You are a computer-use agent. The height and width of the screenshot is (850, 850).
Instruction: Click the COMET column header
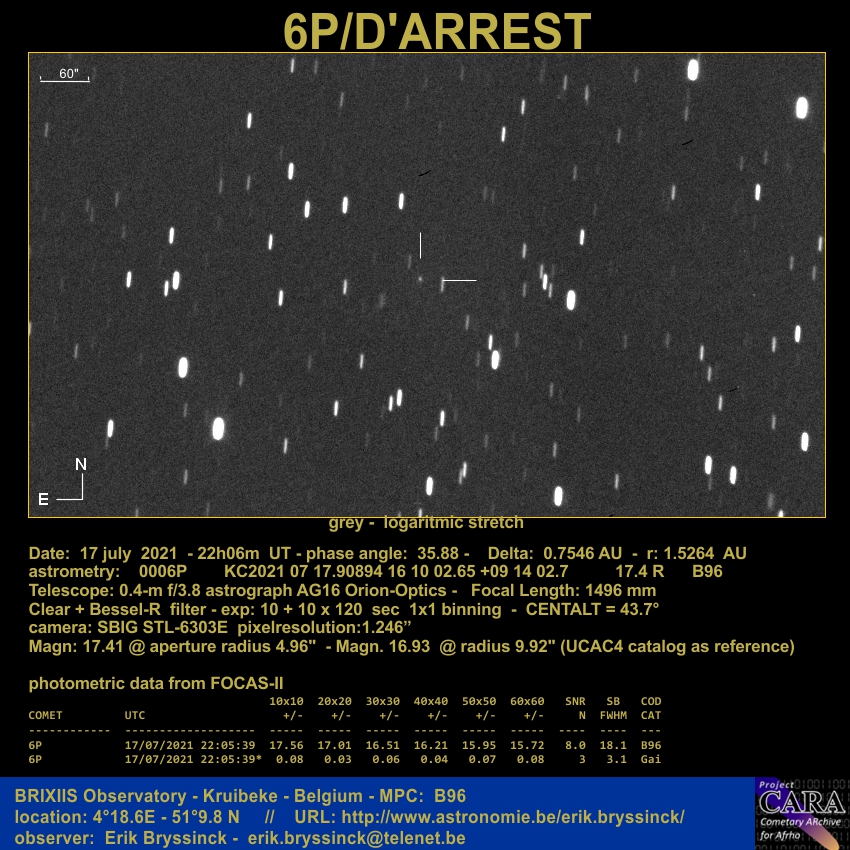tap(46, 716)
